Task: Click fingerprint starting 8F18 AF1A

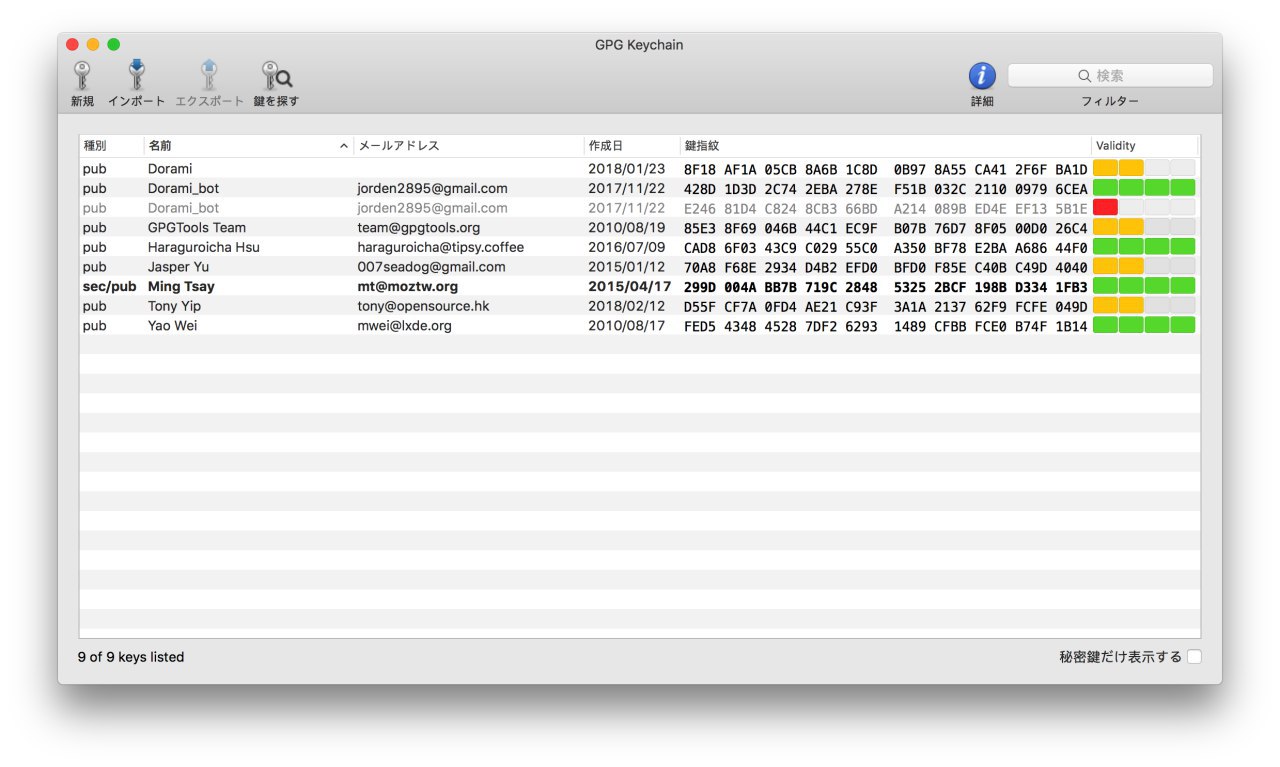Action: (x=885, y=169)
